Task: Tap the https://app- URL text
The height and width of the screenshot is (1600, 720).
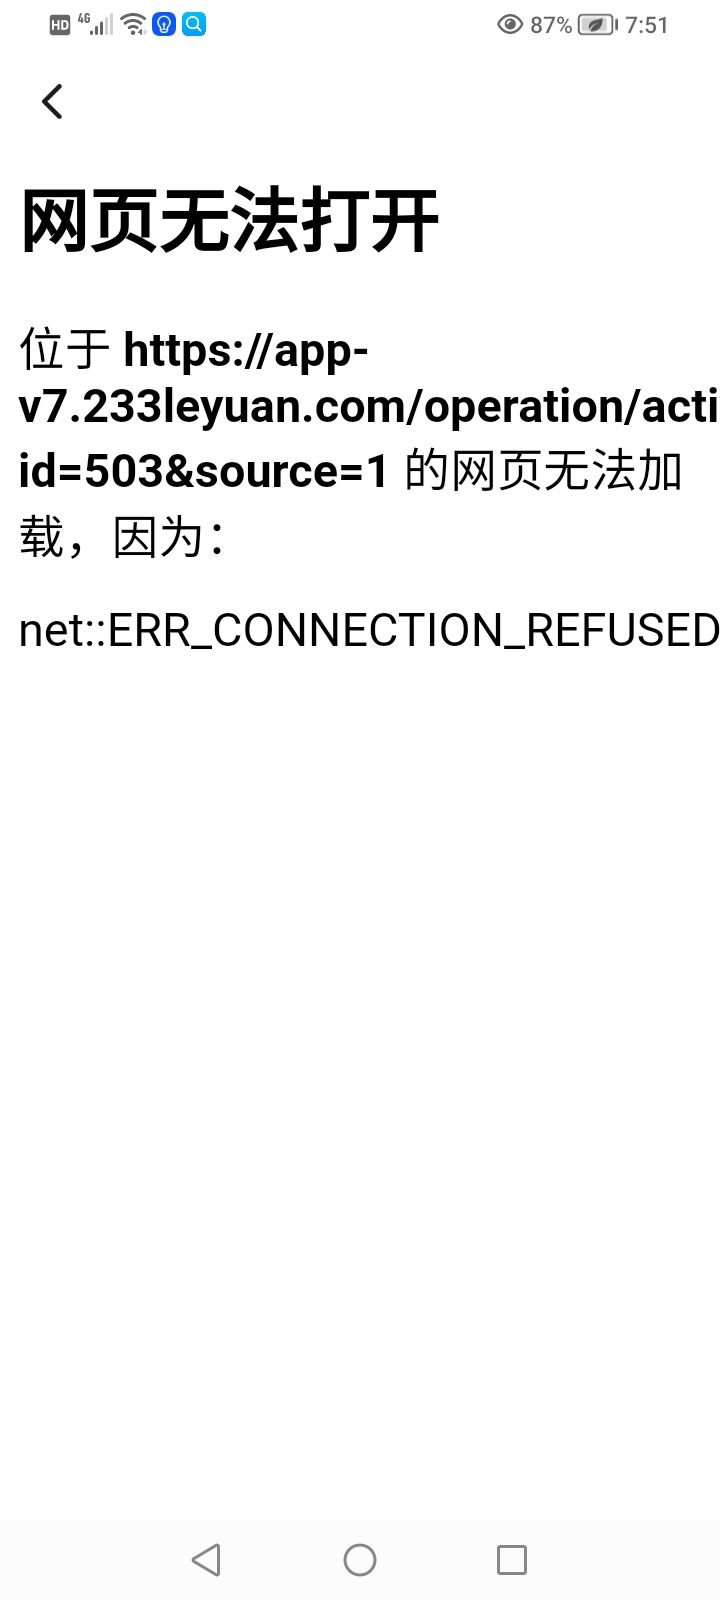Action: click(246, 349)
